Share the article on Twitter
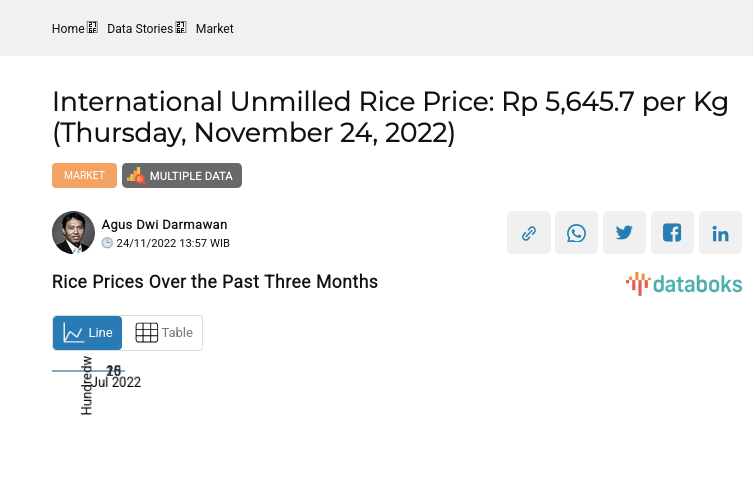Image resolution: width=753 pixels, height=498 pixels. click(625, 233)
